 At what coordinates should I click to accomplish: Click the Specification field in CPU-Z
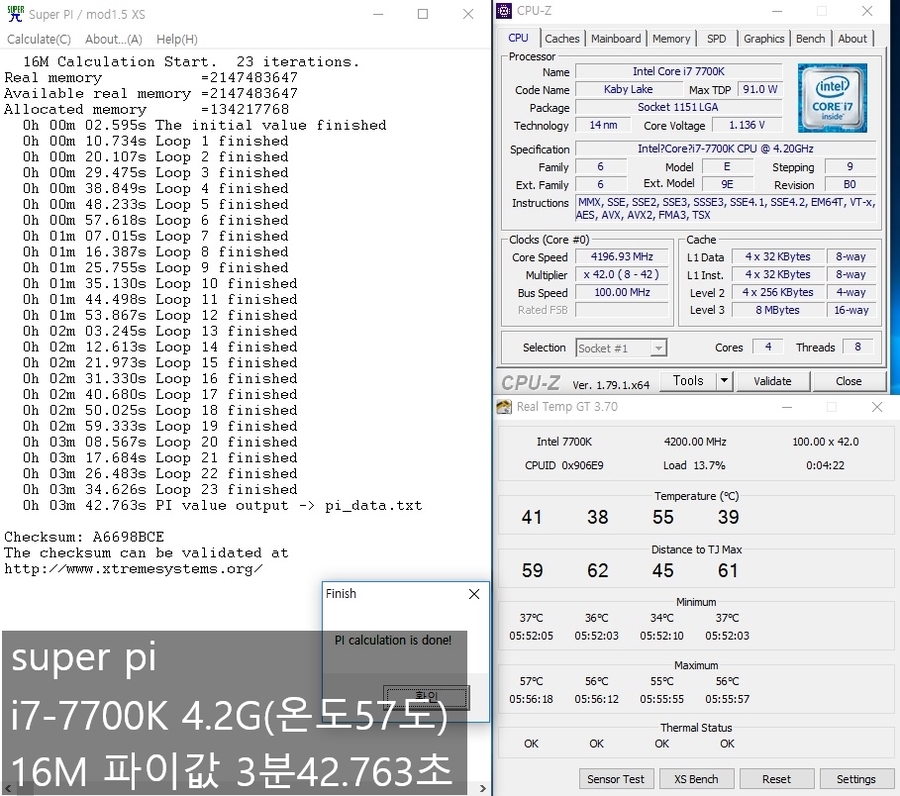tap(726, 149)
